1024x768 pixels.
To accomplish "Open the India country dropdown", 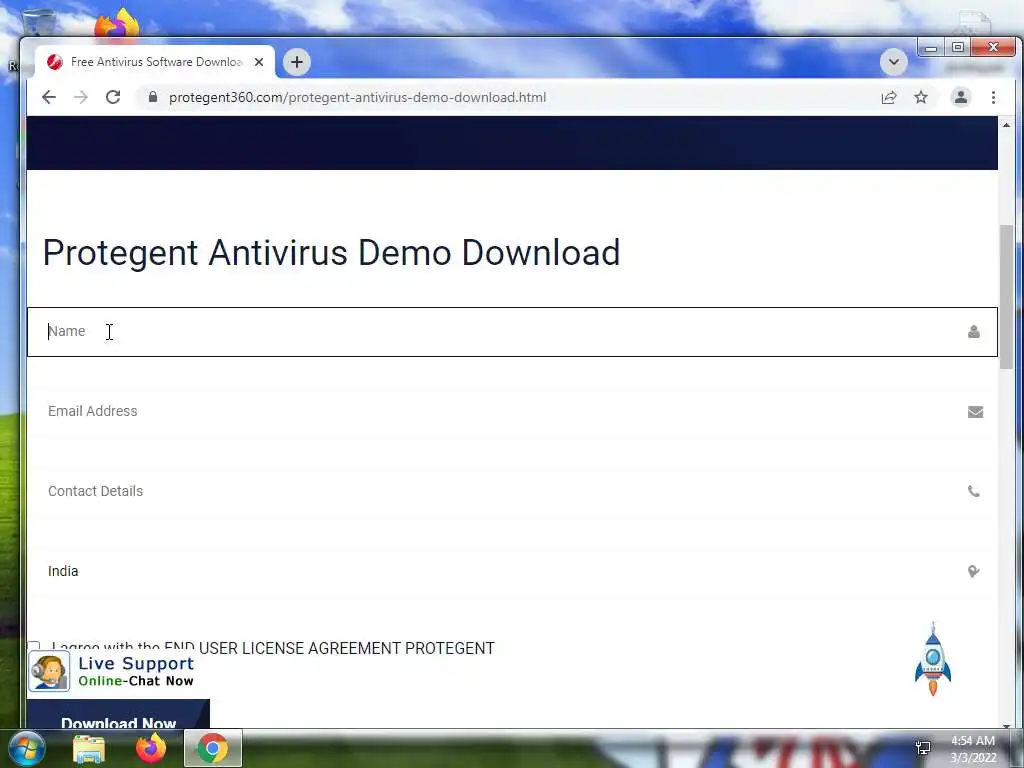I will point(512,571).
